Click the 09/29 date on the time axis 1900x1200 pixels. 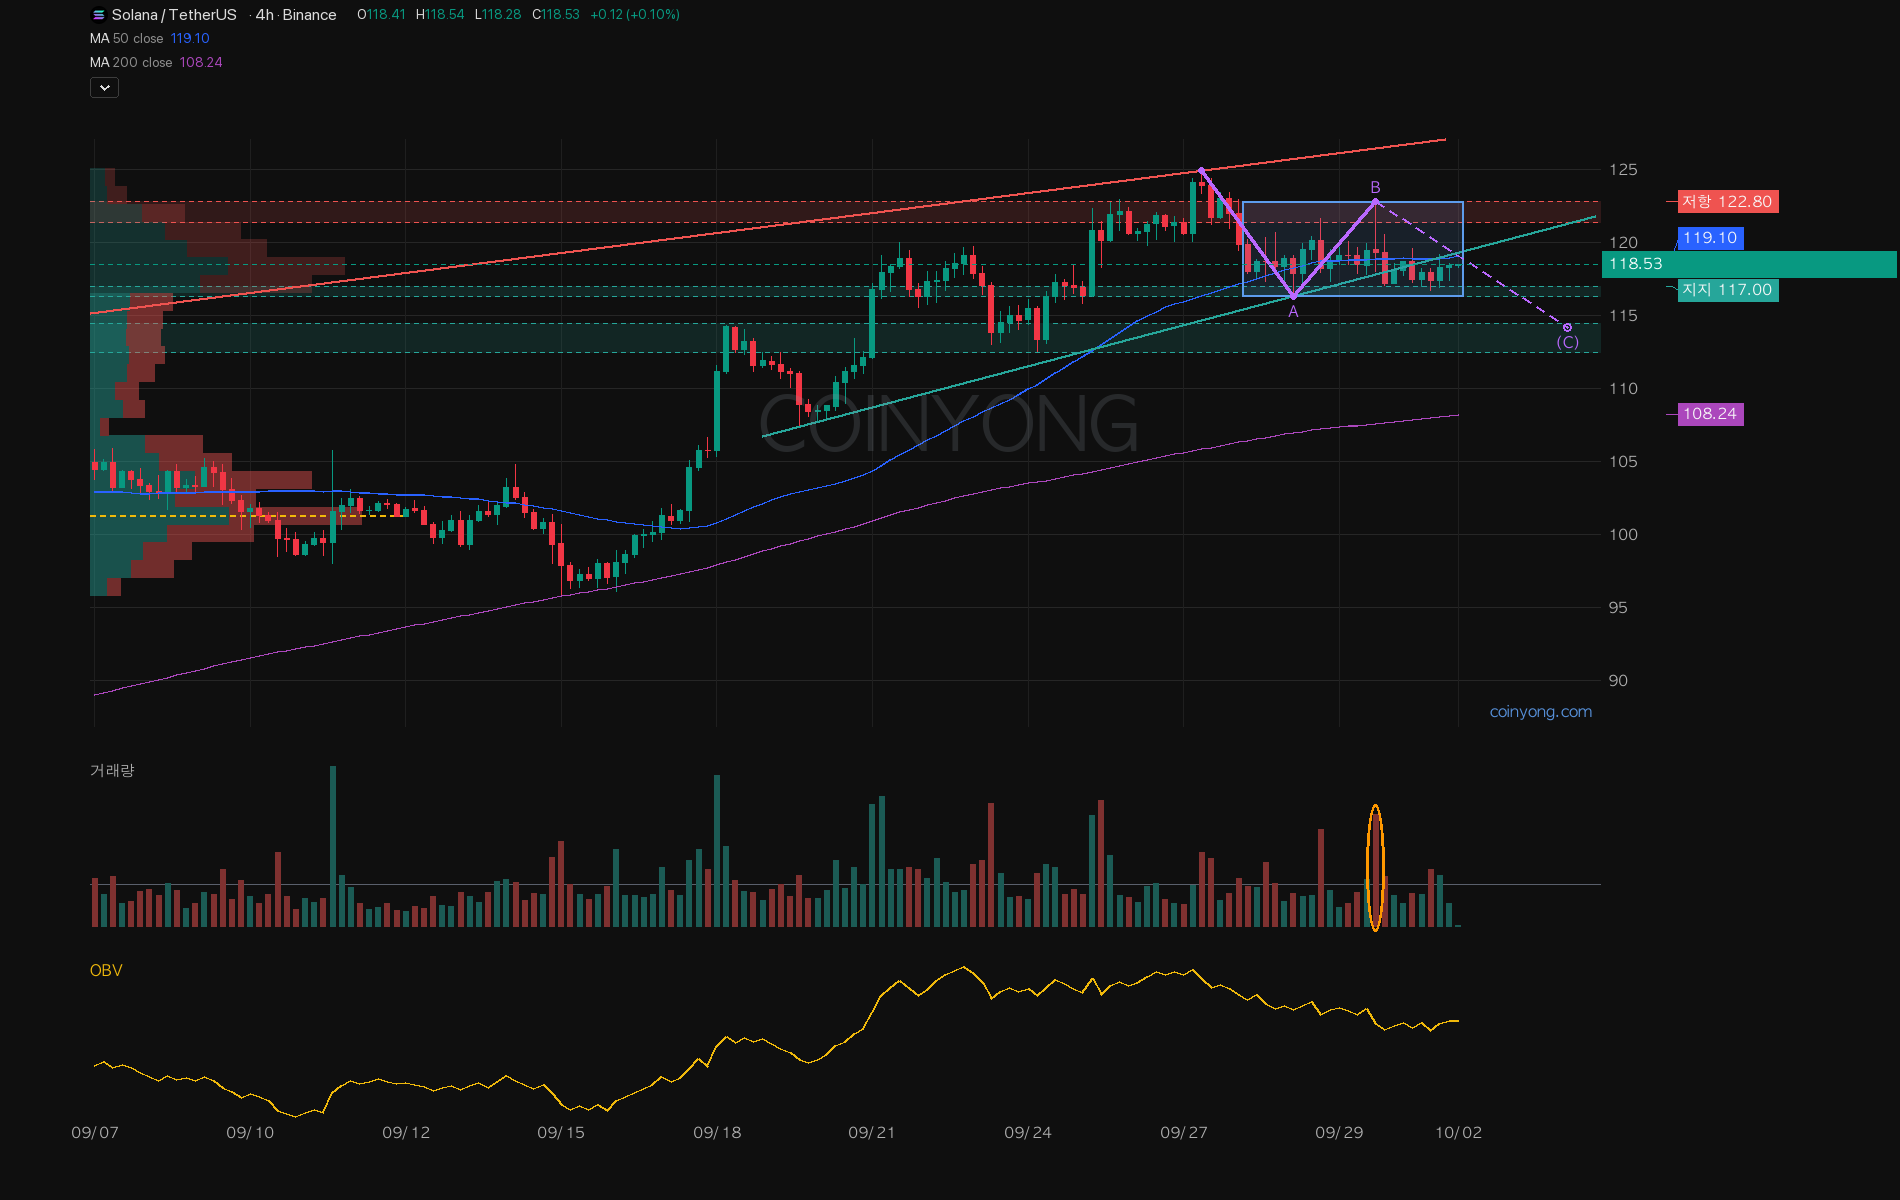click(1339, 1133)
